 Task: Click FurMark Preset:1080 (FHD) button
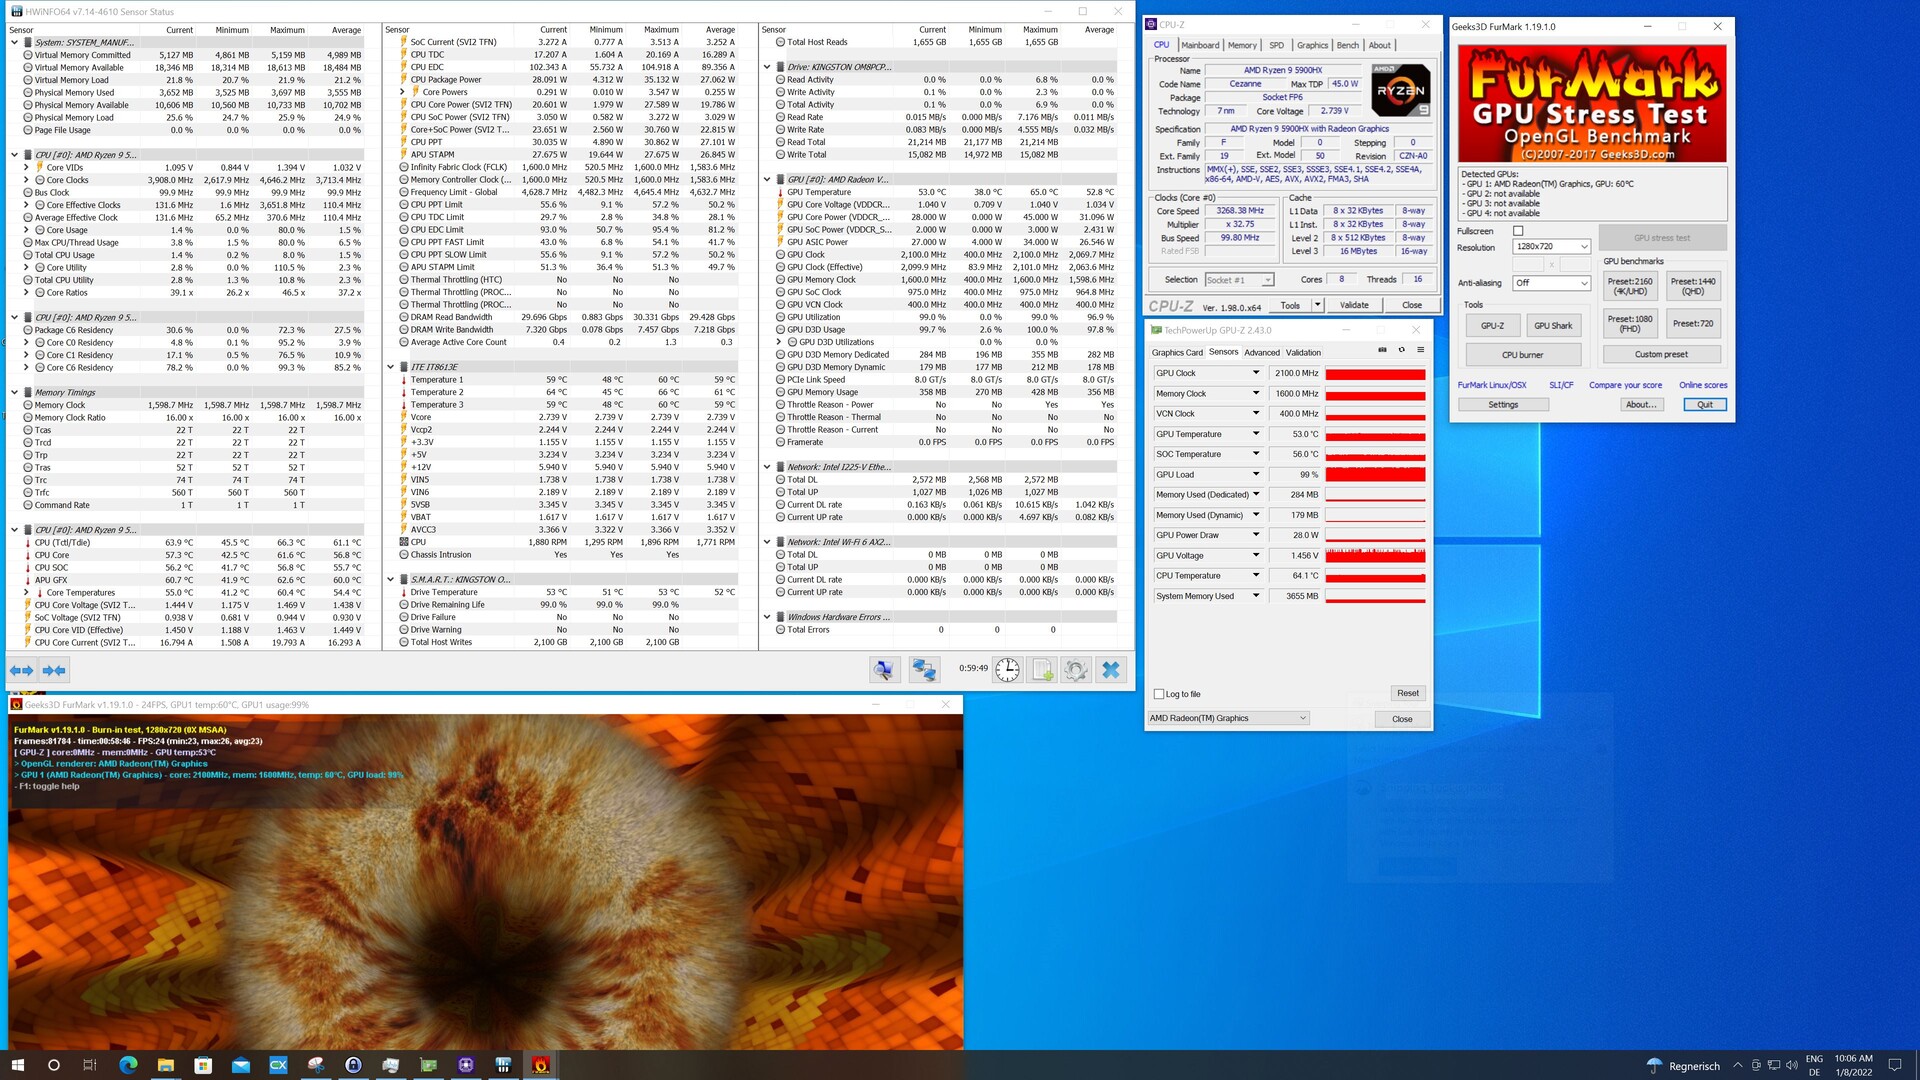point(1630,323)
